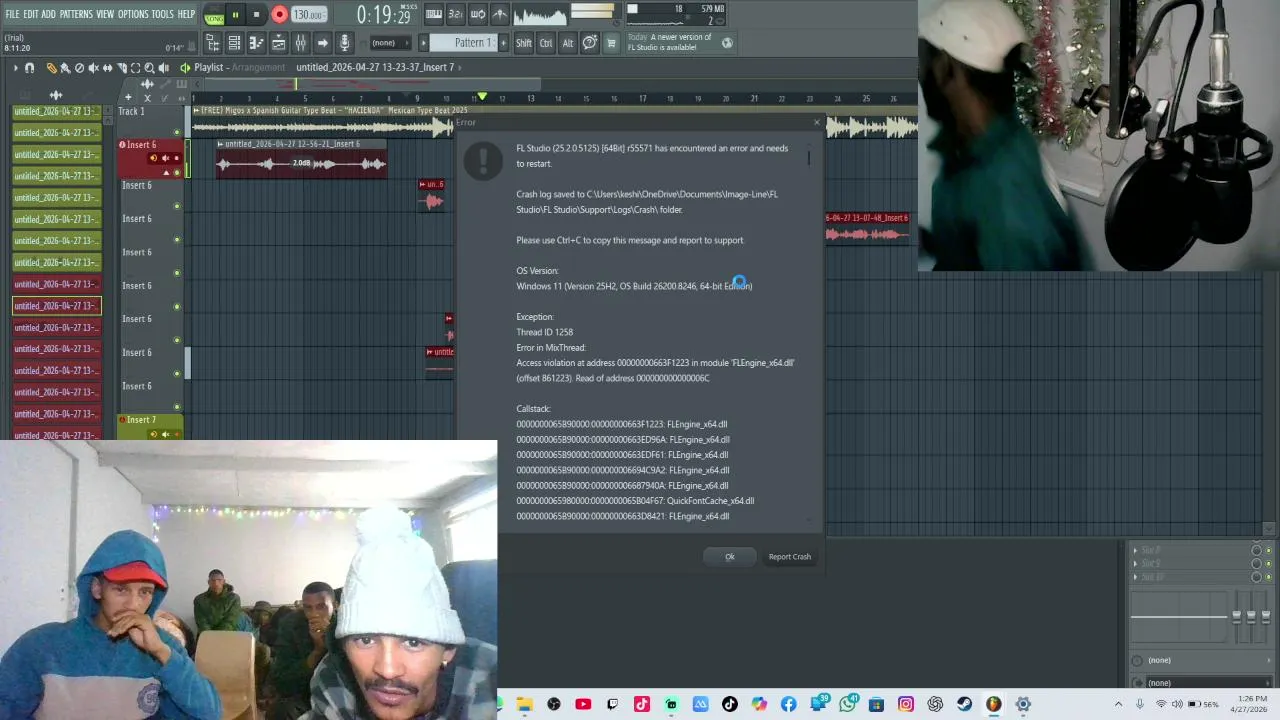
Task: Toggle the Alt modifier button
Action: click(568, 43)
